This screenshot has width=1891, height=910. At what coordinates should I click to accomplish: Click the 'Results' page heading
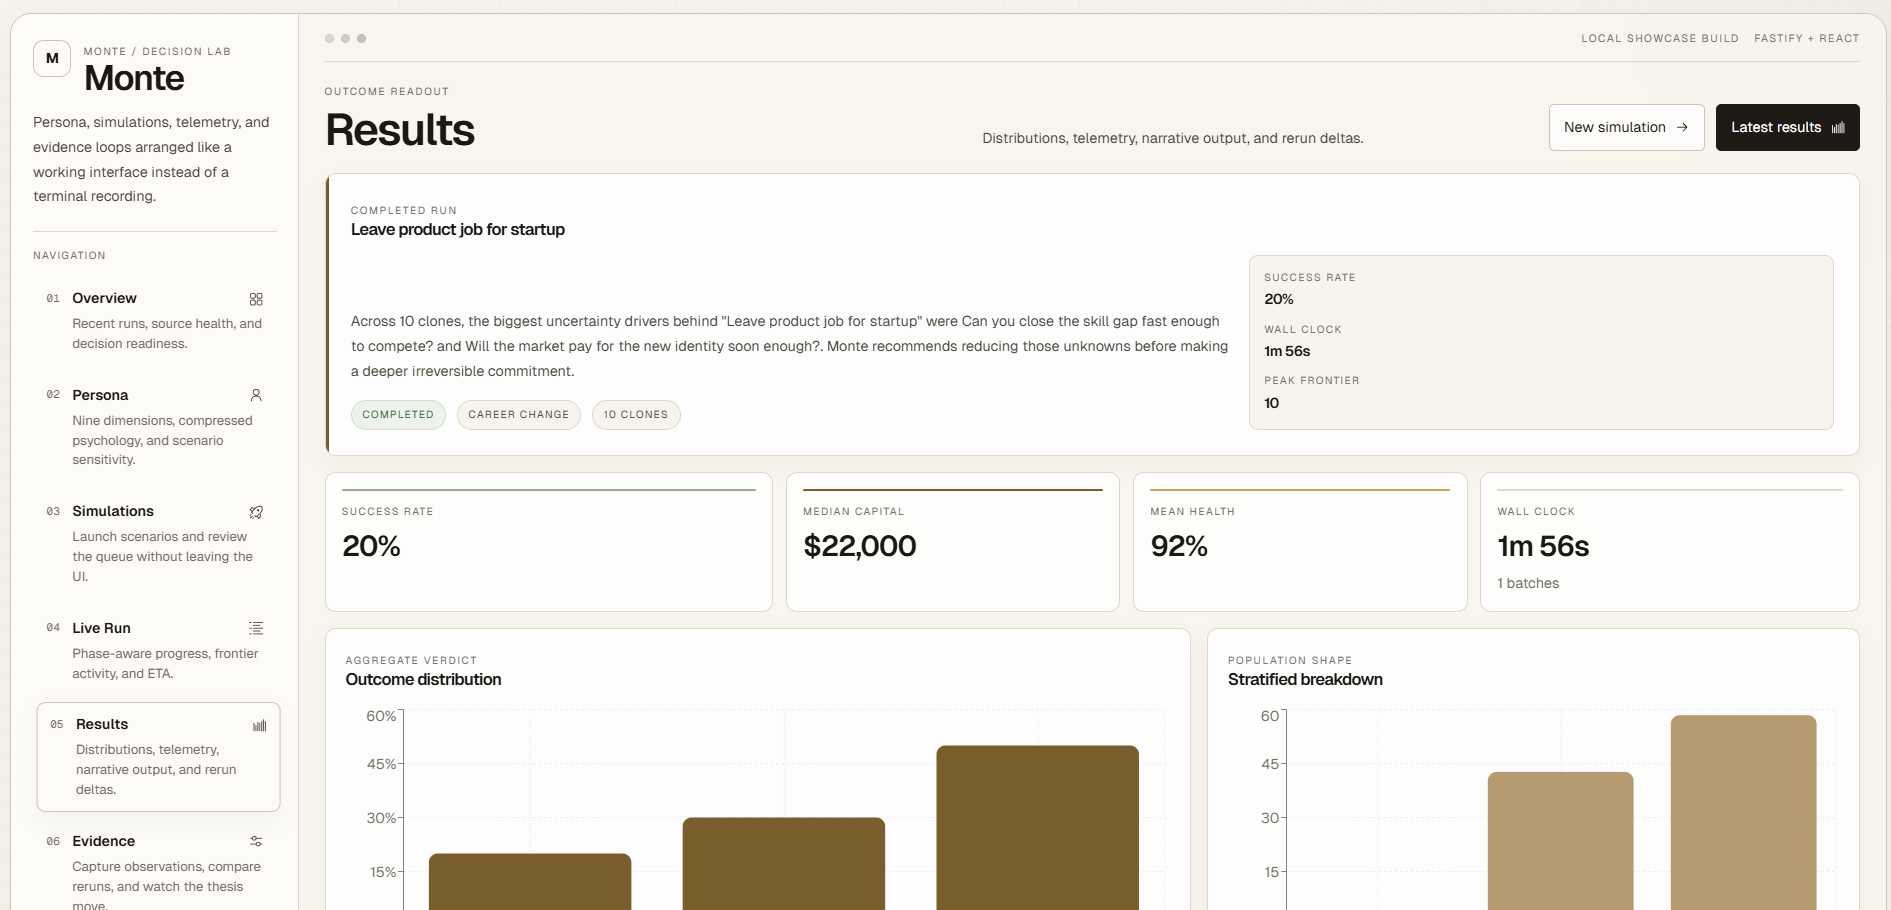[400, 130]
